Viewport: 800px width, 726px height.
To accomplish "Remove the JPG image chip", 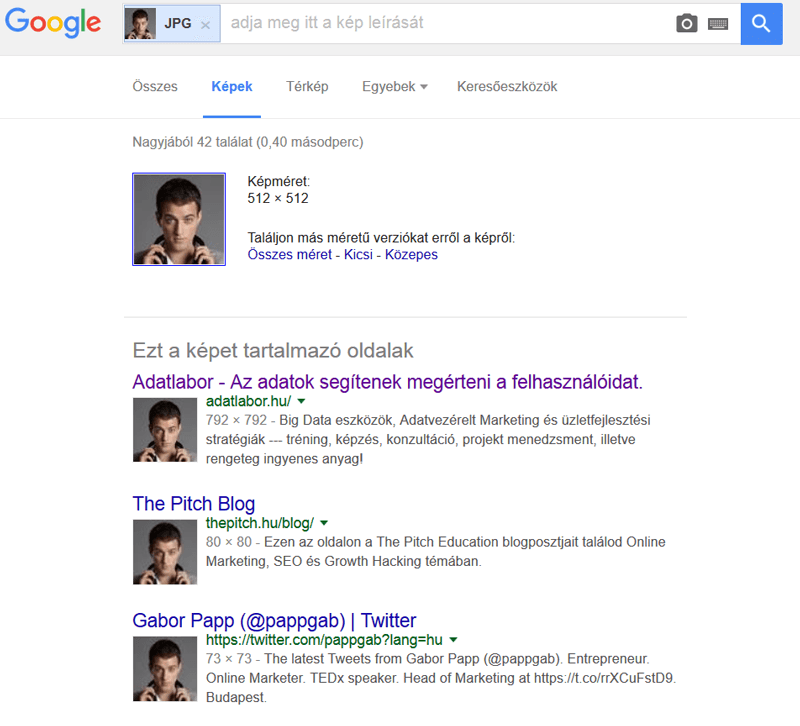I will pyautogui.click(x=205, y=24).
